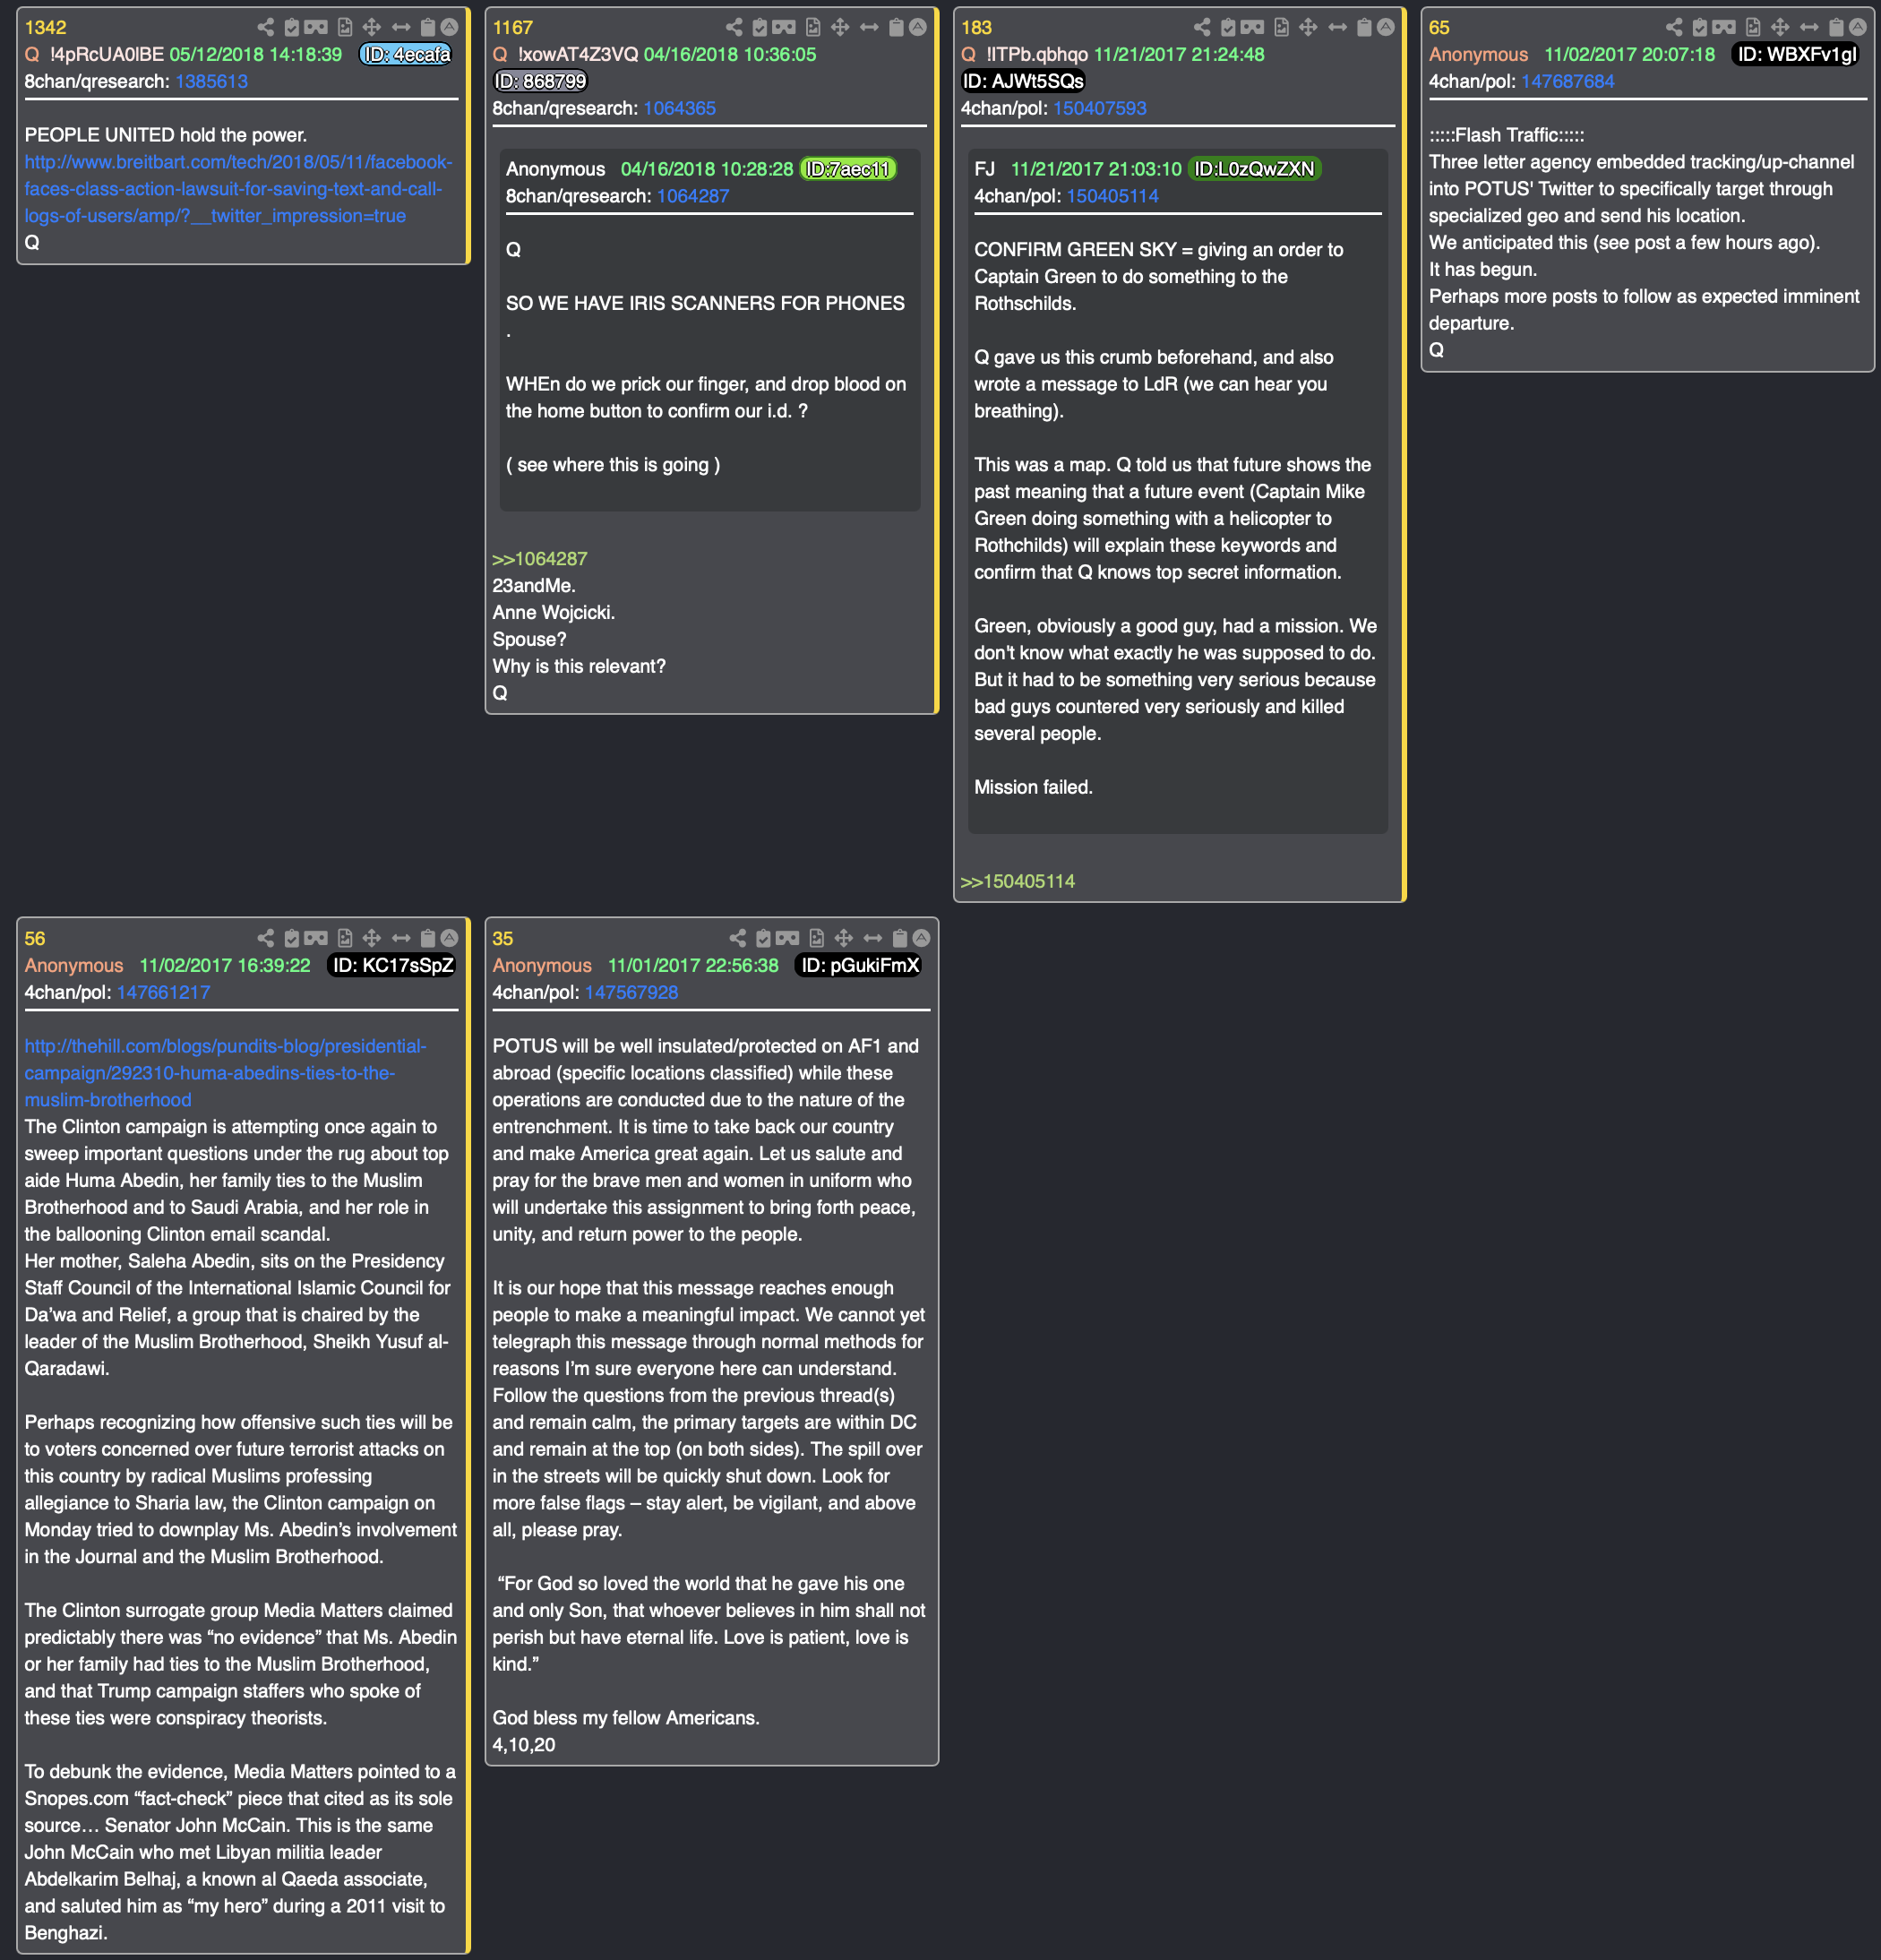Viewport: 1881px width, 1960px height.
Task: Click the circled triangle icon on post 35
Action: click(922, 938)
